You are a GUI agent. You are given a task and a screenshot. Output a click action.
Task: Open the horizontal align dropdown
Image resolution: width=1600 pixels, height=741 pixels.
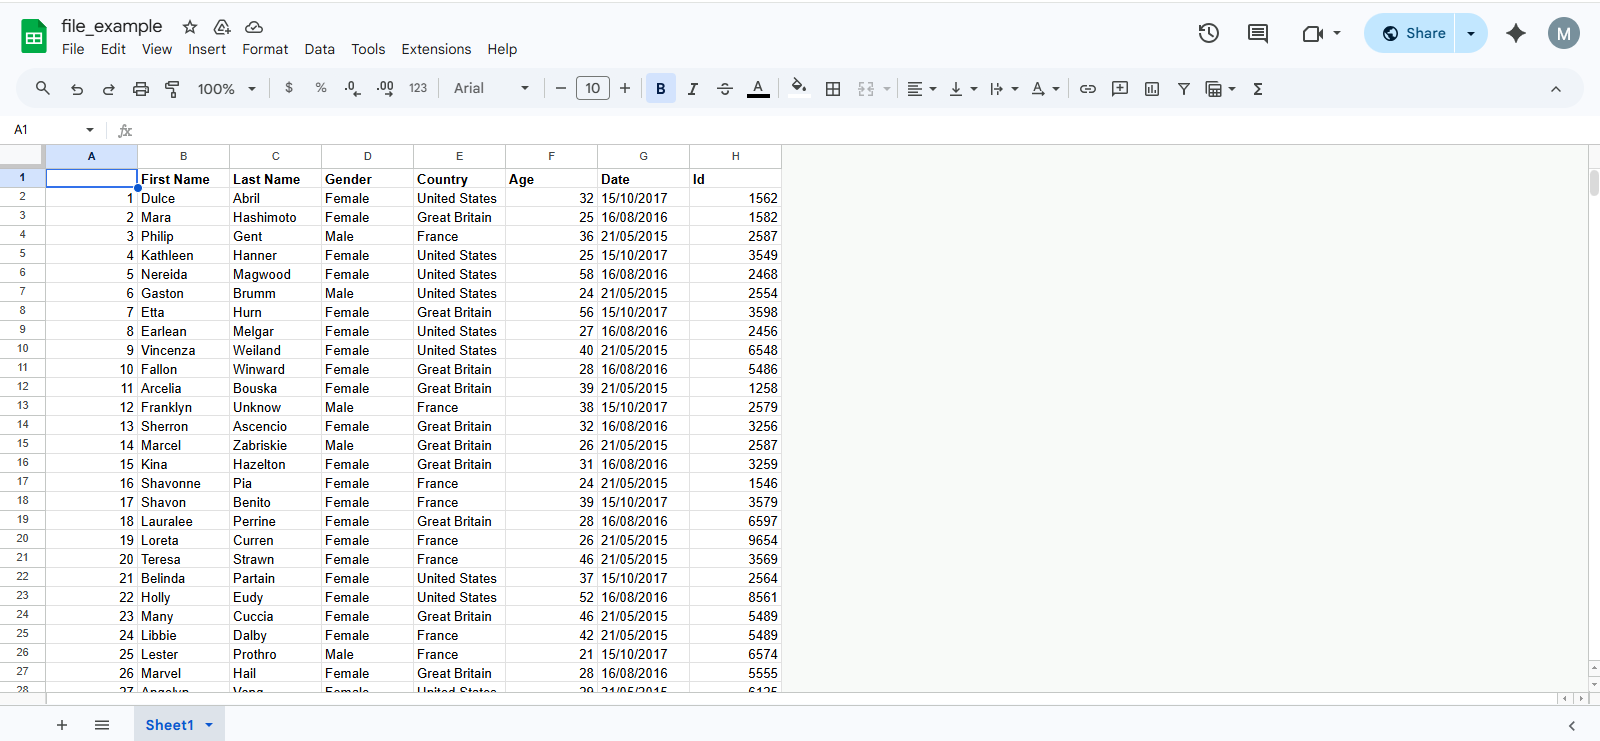click(921, 89)
